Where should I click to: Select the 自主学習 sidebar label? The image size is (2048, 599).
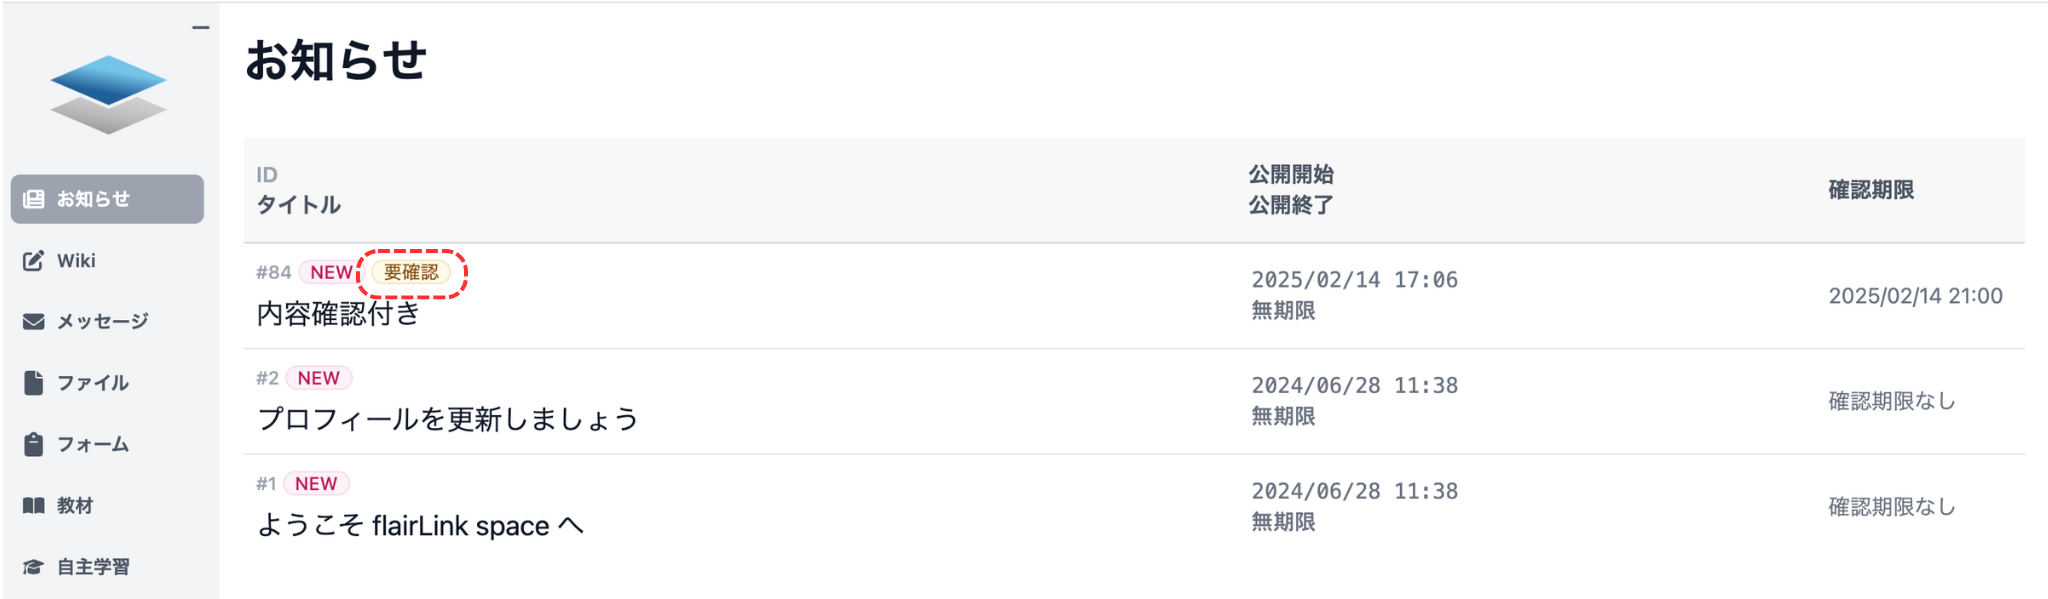tap(93, 567)
